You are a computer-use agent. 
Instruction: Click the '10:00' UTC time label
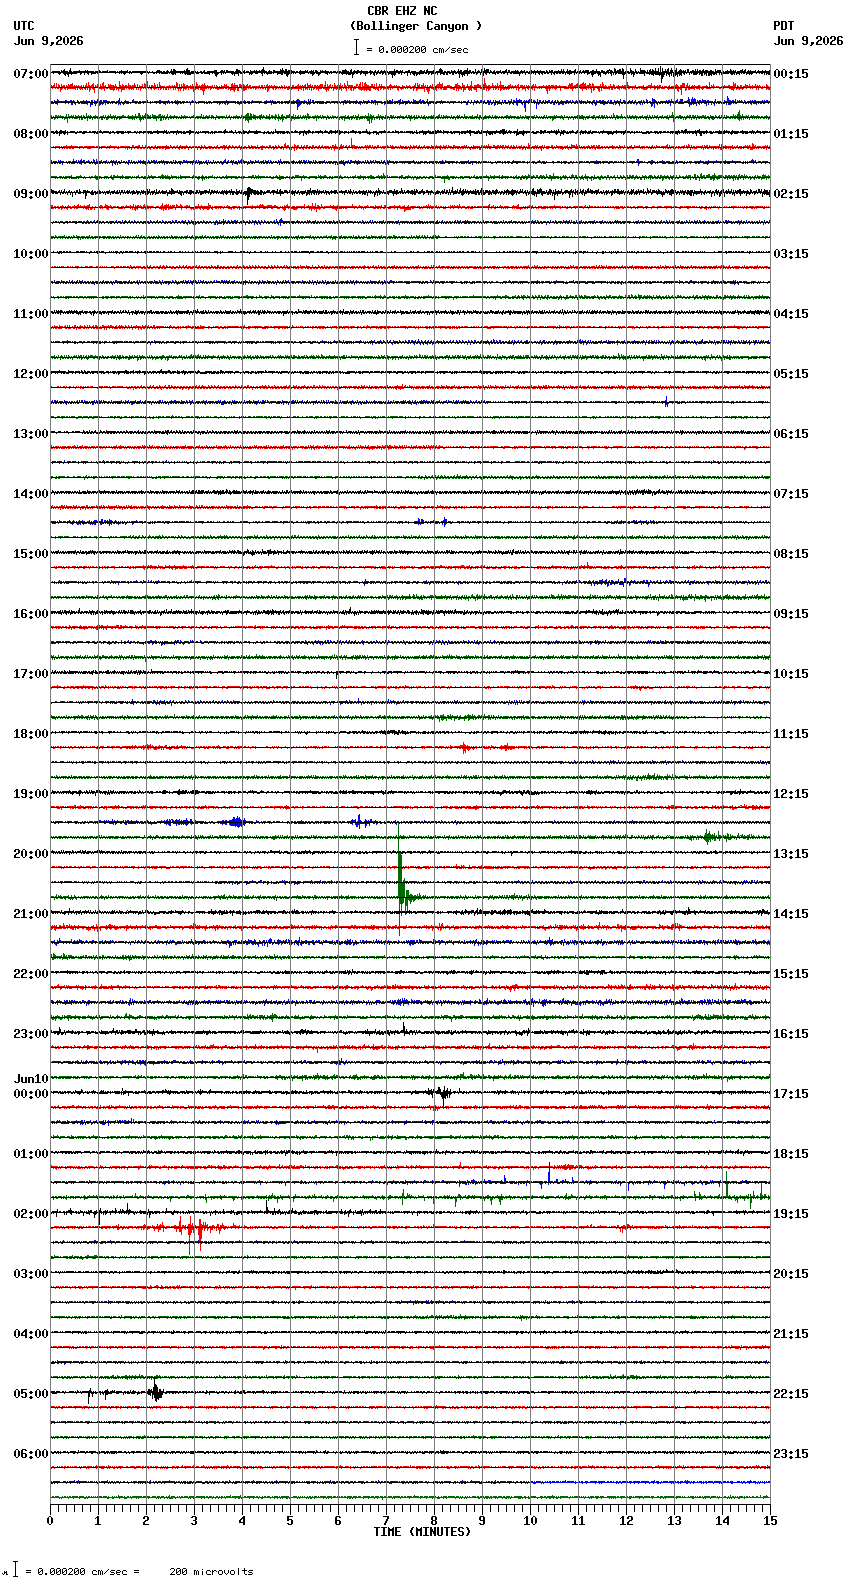click(x=31, y=254)
